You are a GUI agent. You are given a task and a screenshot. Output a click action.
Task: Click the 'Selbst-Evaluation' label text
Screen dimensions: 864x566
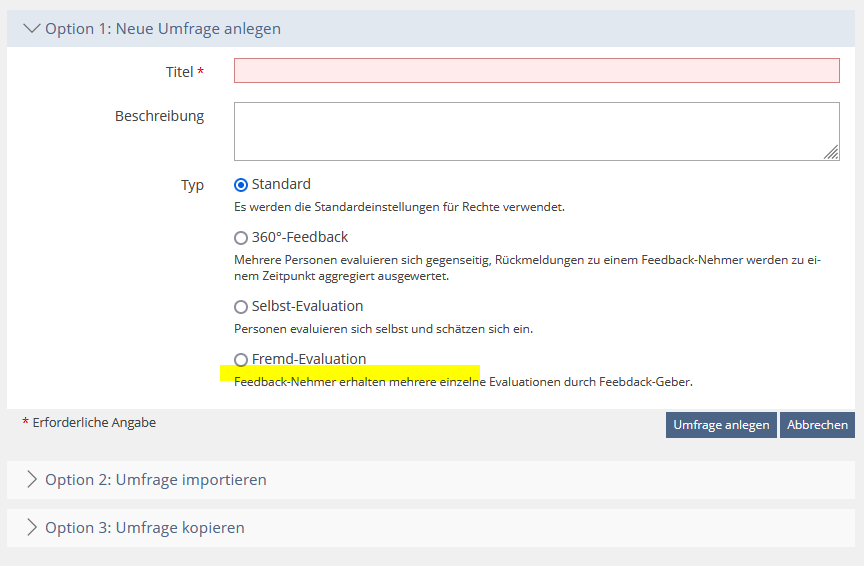point(307,306)
